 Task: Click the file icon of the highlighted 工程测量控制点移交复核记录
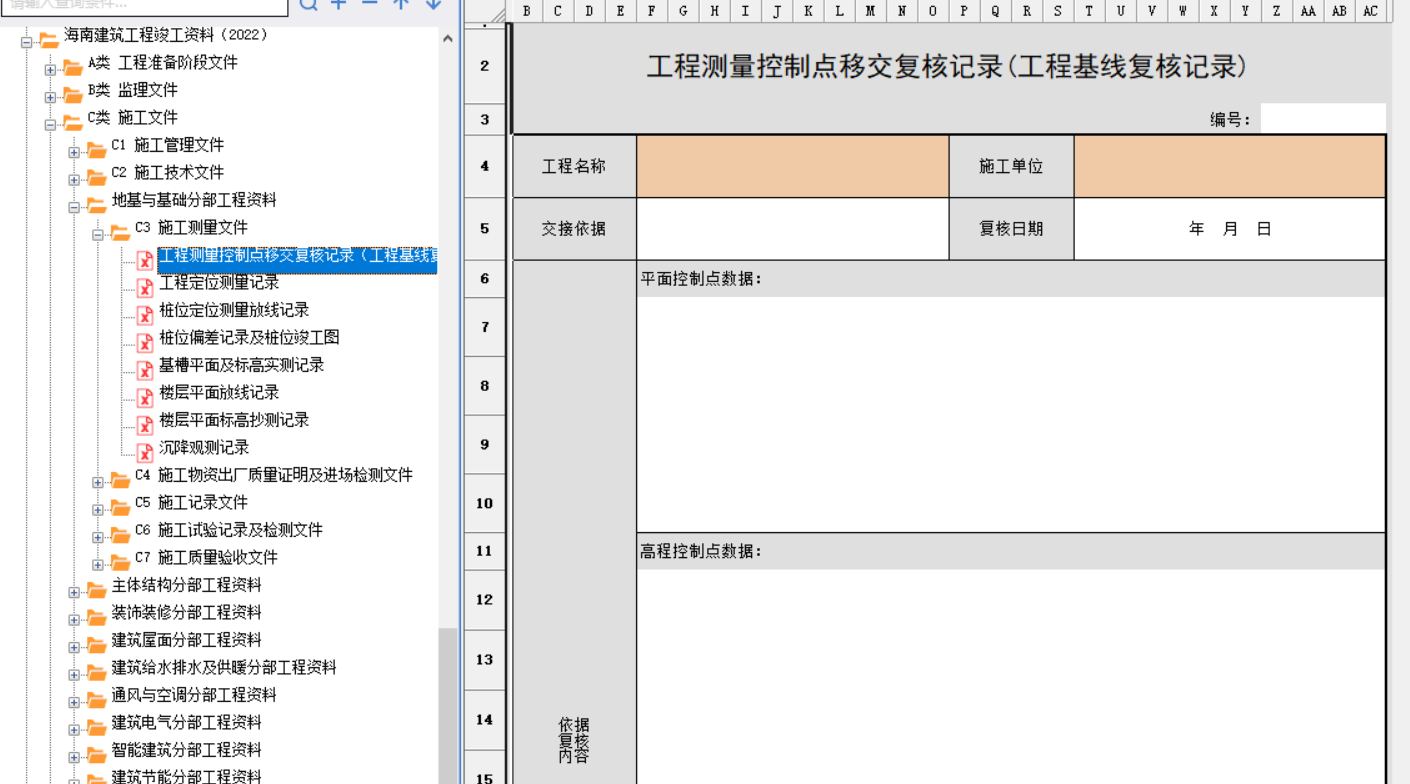145,260
